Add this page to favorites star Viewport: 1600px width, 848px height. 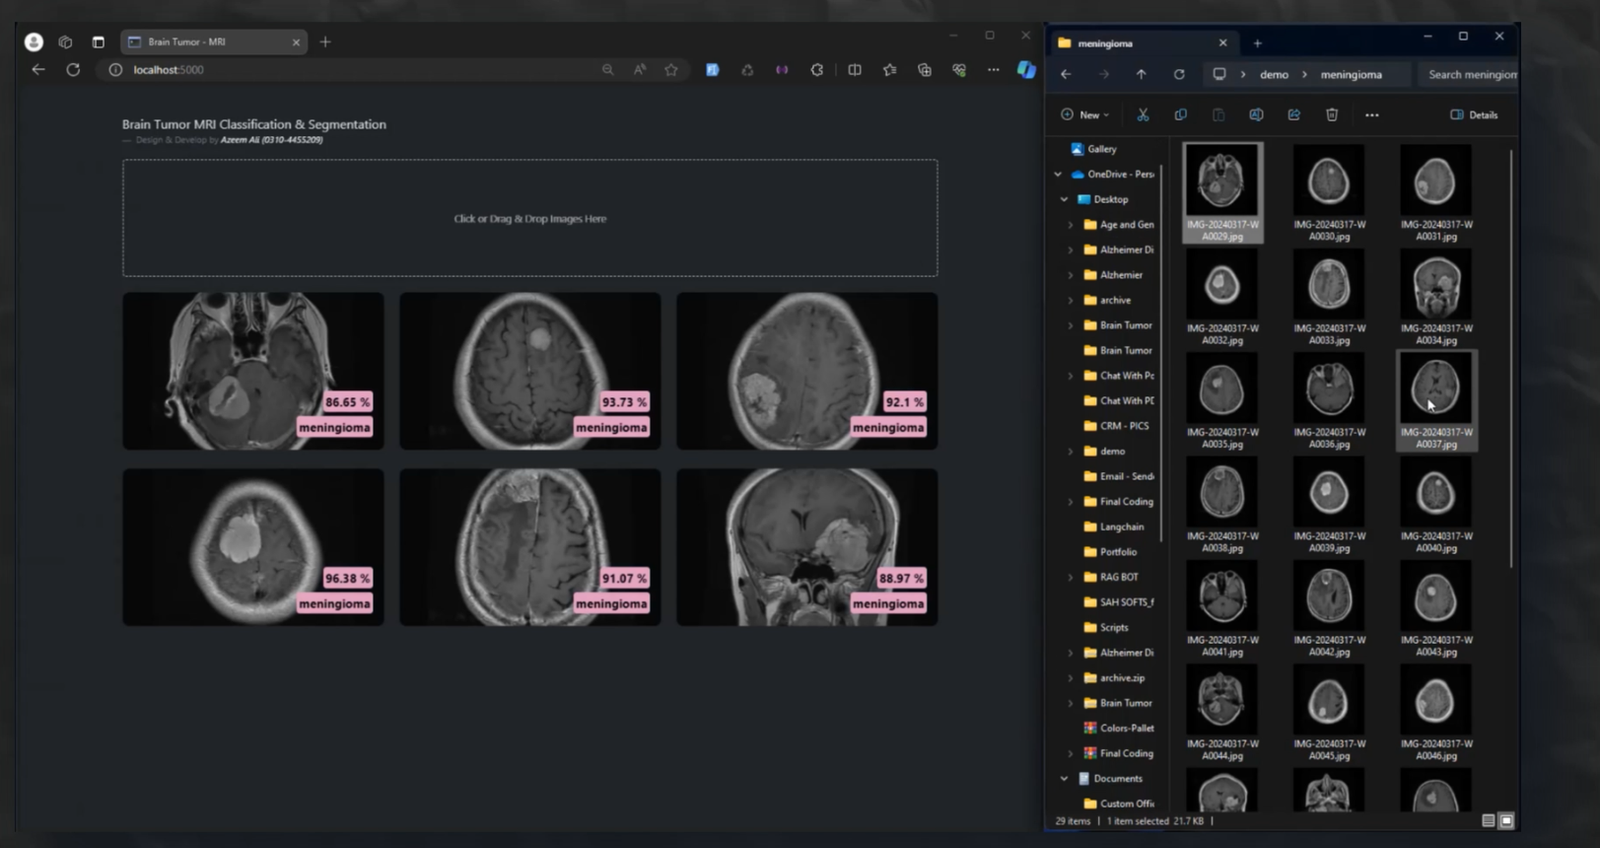pyautogui.click(x=671, y=70)
